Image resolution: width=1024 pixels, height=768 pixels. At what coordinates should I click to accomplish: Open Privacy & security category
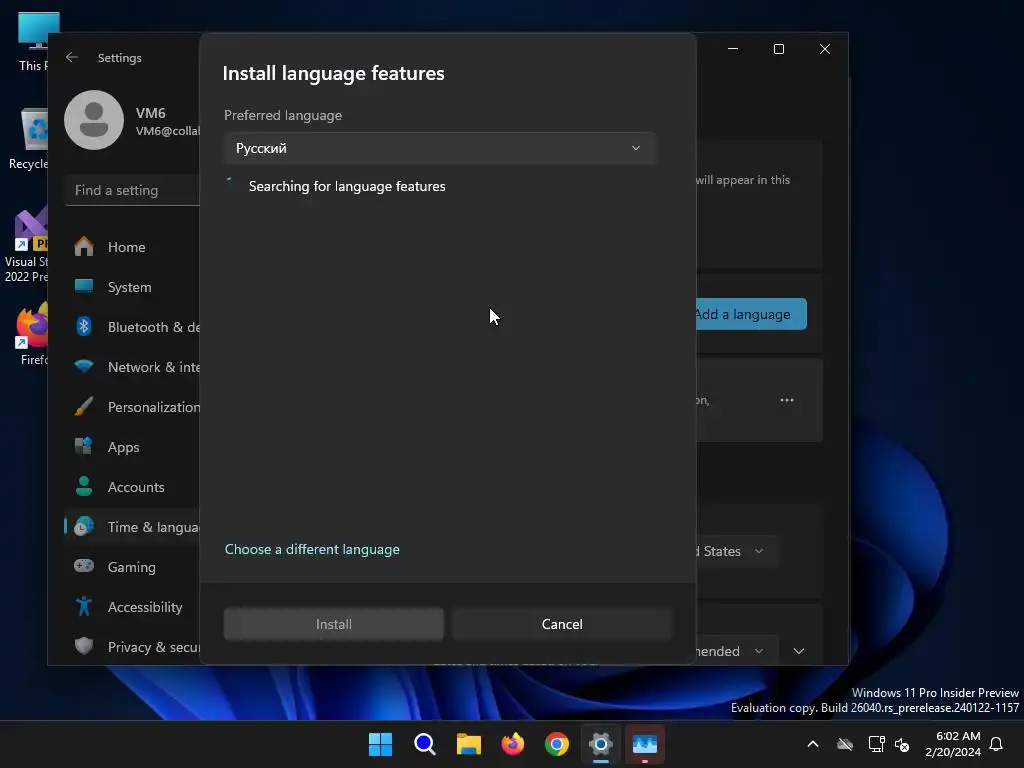(x=133, y=647)
